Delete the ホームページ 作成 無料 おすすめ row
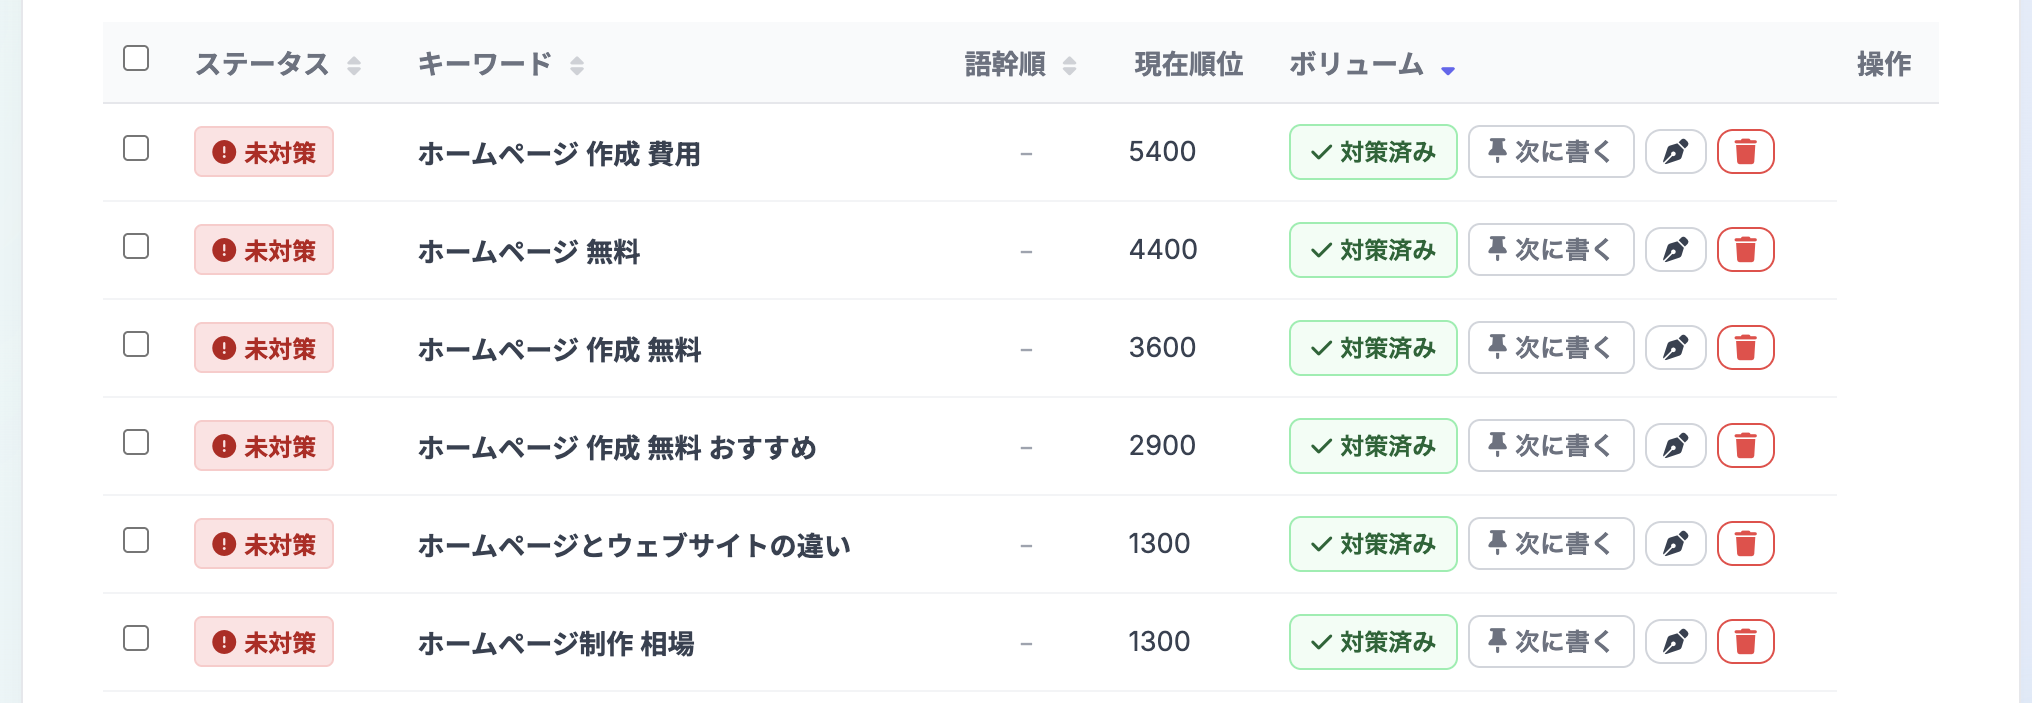This screenshot has width=2032, height=703. click(1745, 446)
